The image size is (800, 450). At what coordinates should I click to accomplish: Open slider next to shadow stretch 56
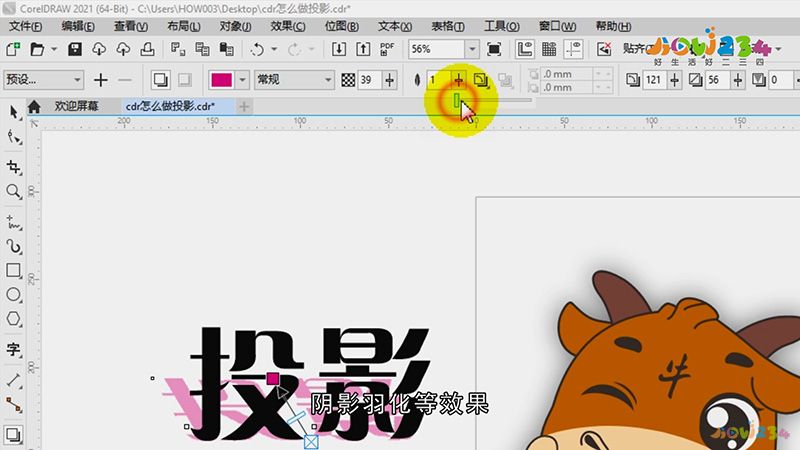738,80
